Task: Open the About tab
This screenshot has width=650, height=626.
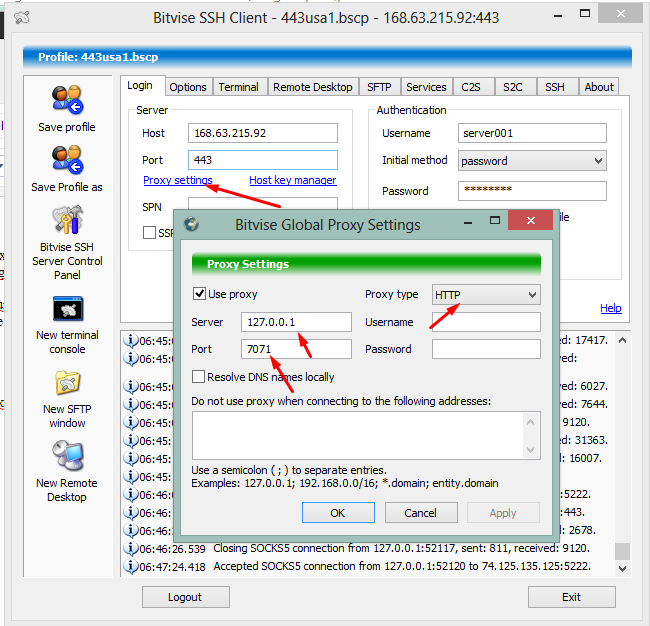Action: (x=599, y=87)
